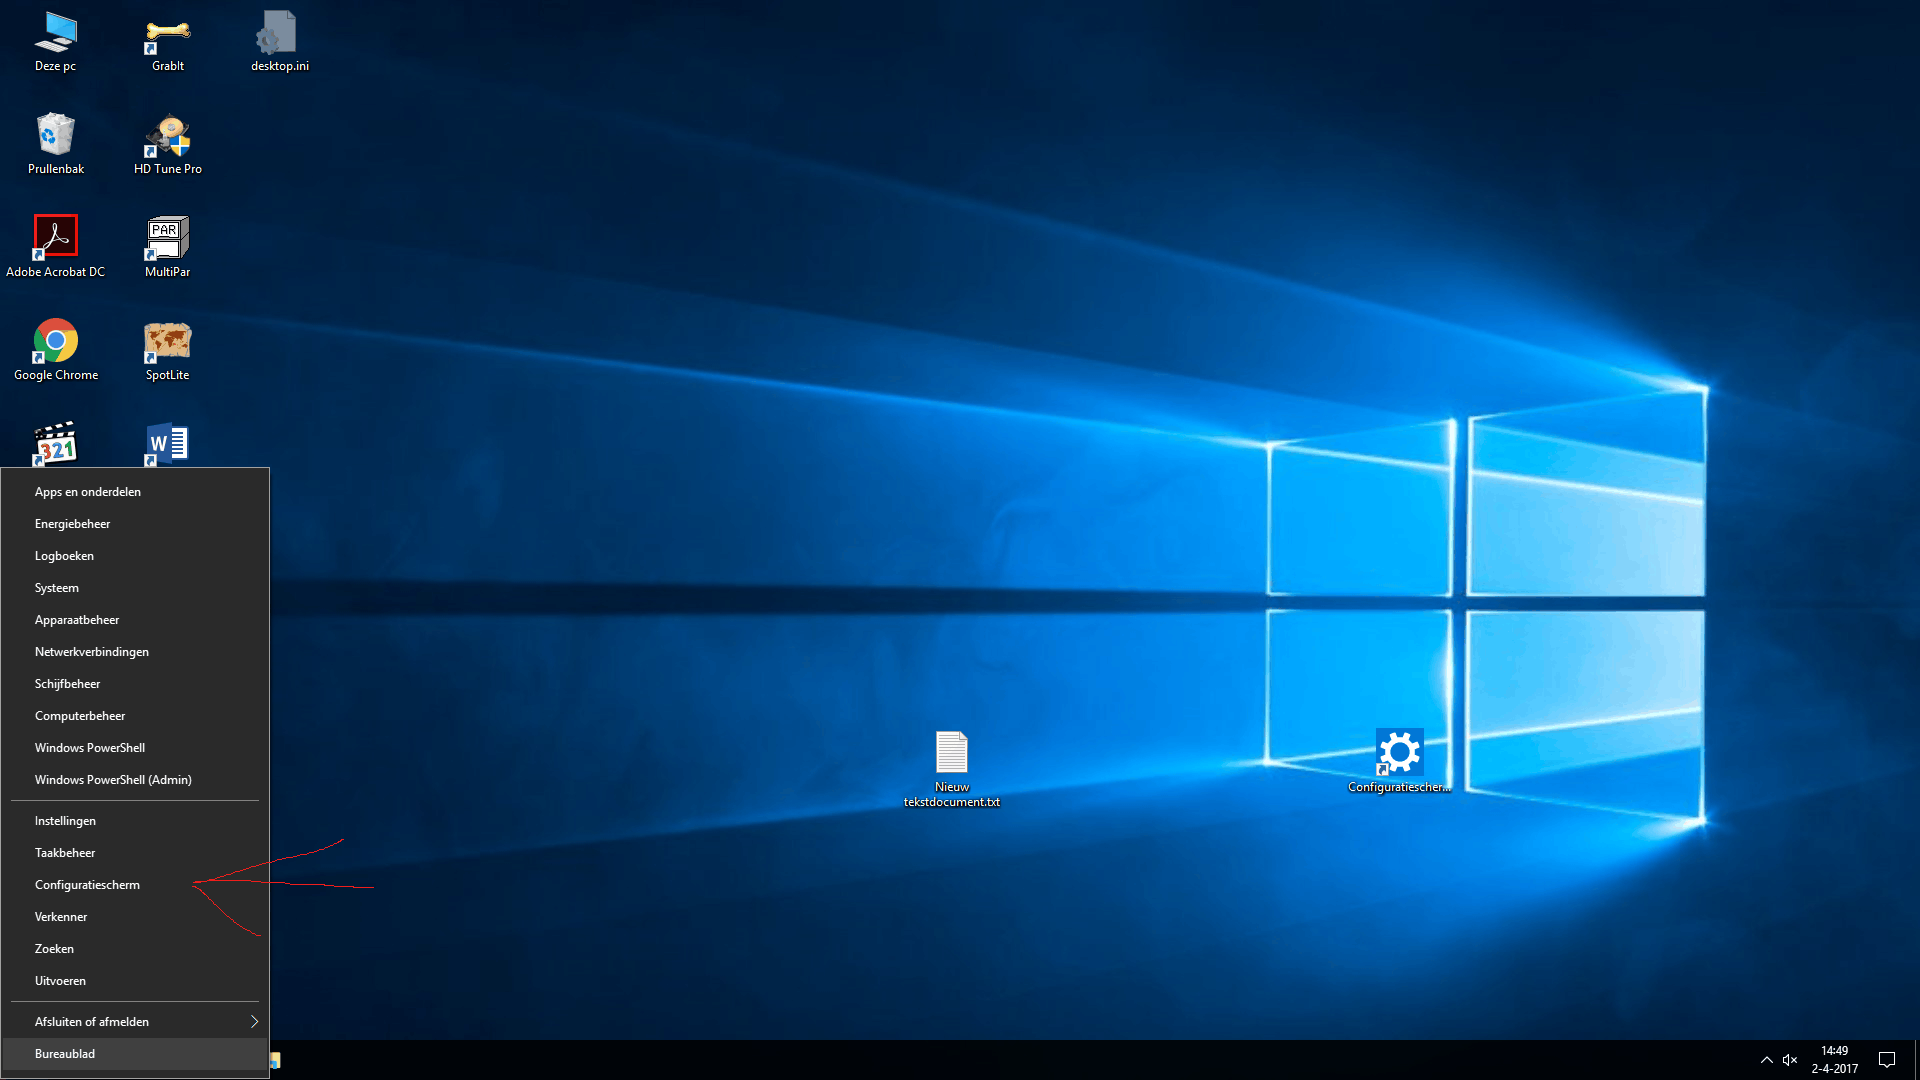Select Taakbeheer from the menu
Viewport: 1920px width, 1080px height.
(x=65, y=853)
